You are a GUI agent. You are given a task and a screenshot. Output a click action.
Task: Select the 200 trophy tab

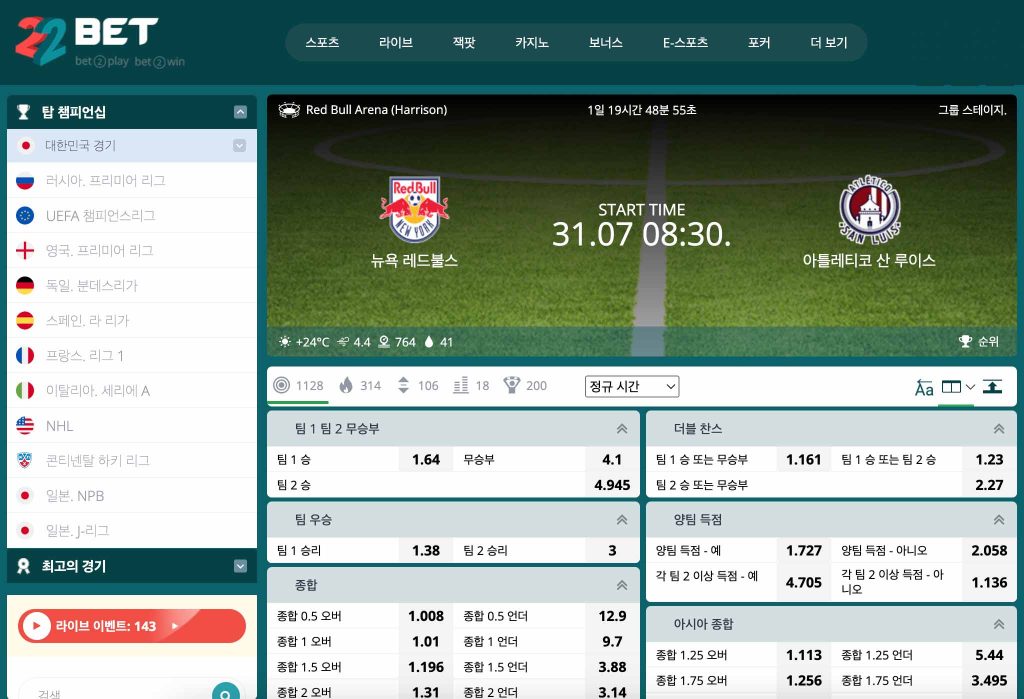coord(525,385)
